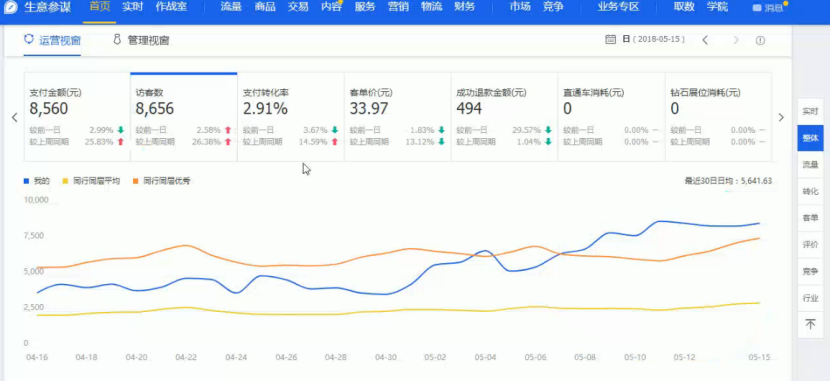Select the 直通车消耗(元) metric card
Image resolution: width=830 pixels, height=381 pixels.
611,117
